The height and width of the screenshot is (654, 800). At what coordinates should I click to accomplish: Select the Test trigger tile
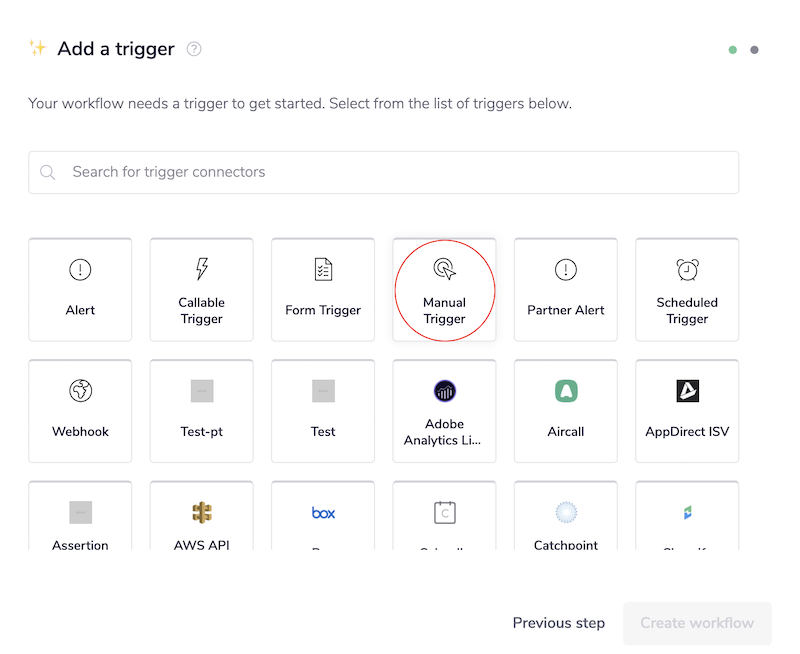coord(322,411)
